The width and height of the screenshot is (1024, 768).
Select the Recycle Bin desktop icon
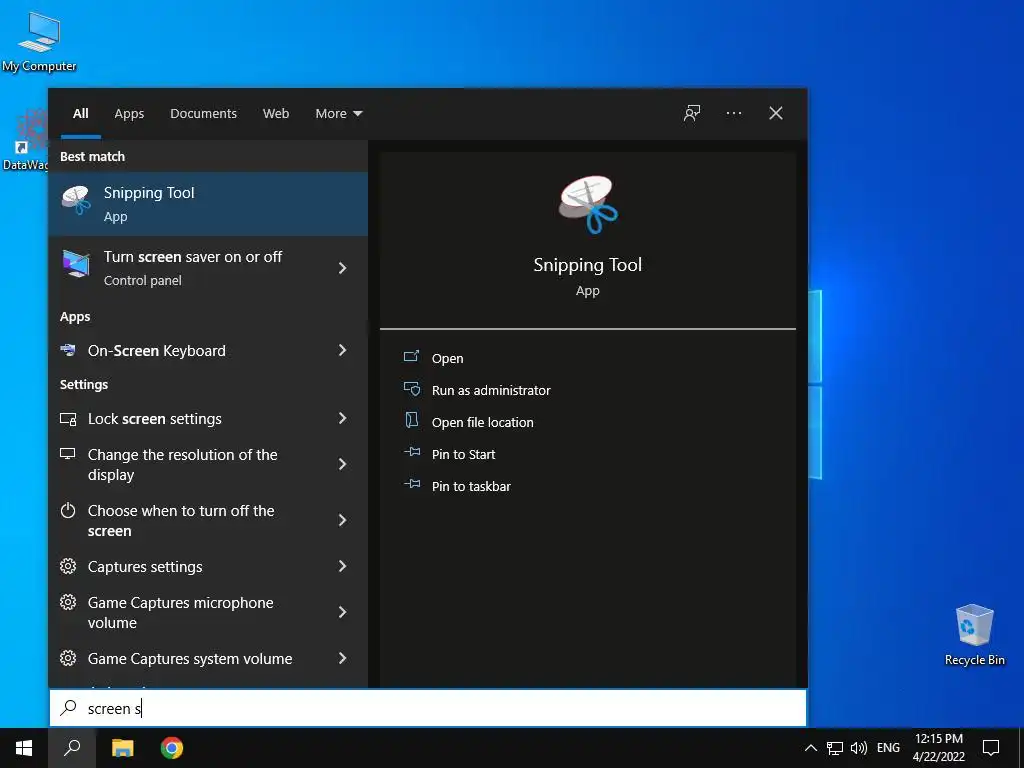click(x=974, y=635)
